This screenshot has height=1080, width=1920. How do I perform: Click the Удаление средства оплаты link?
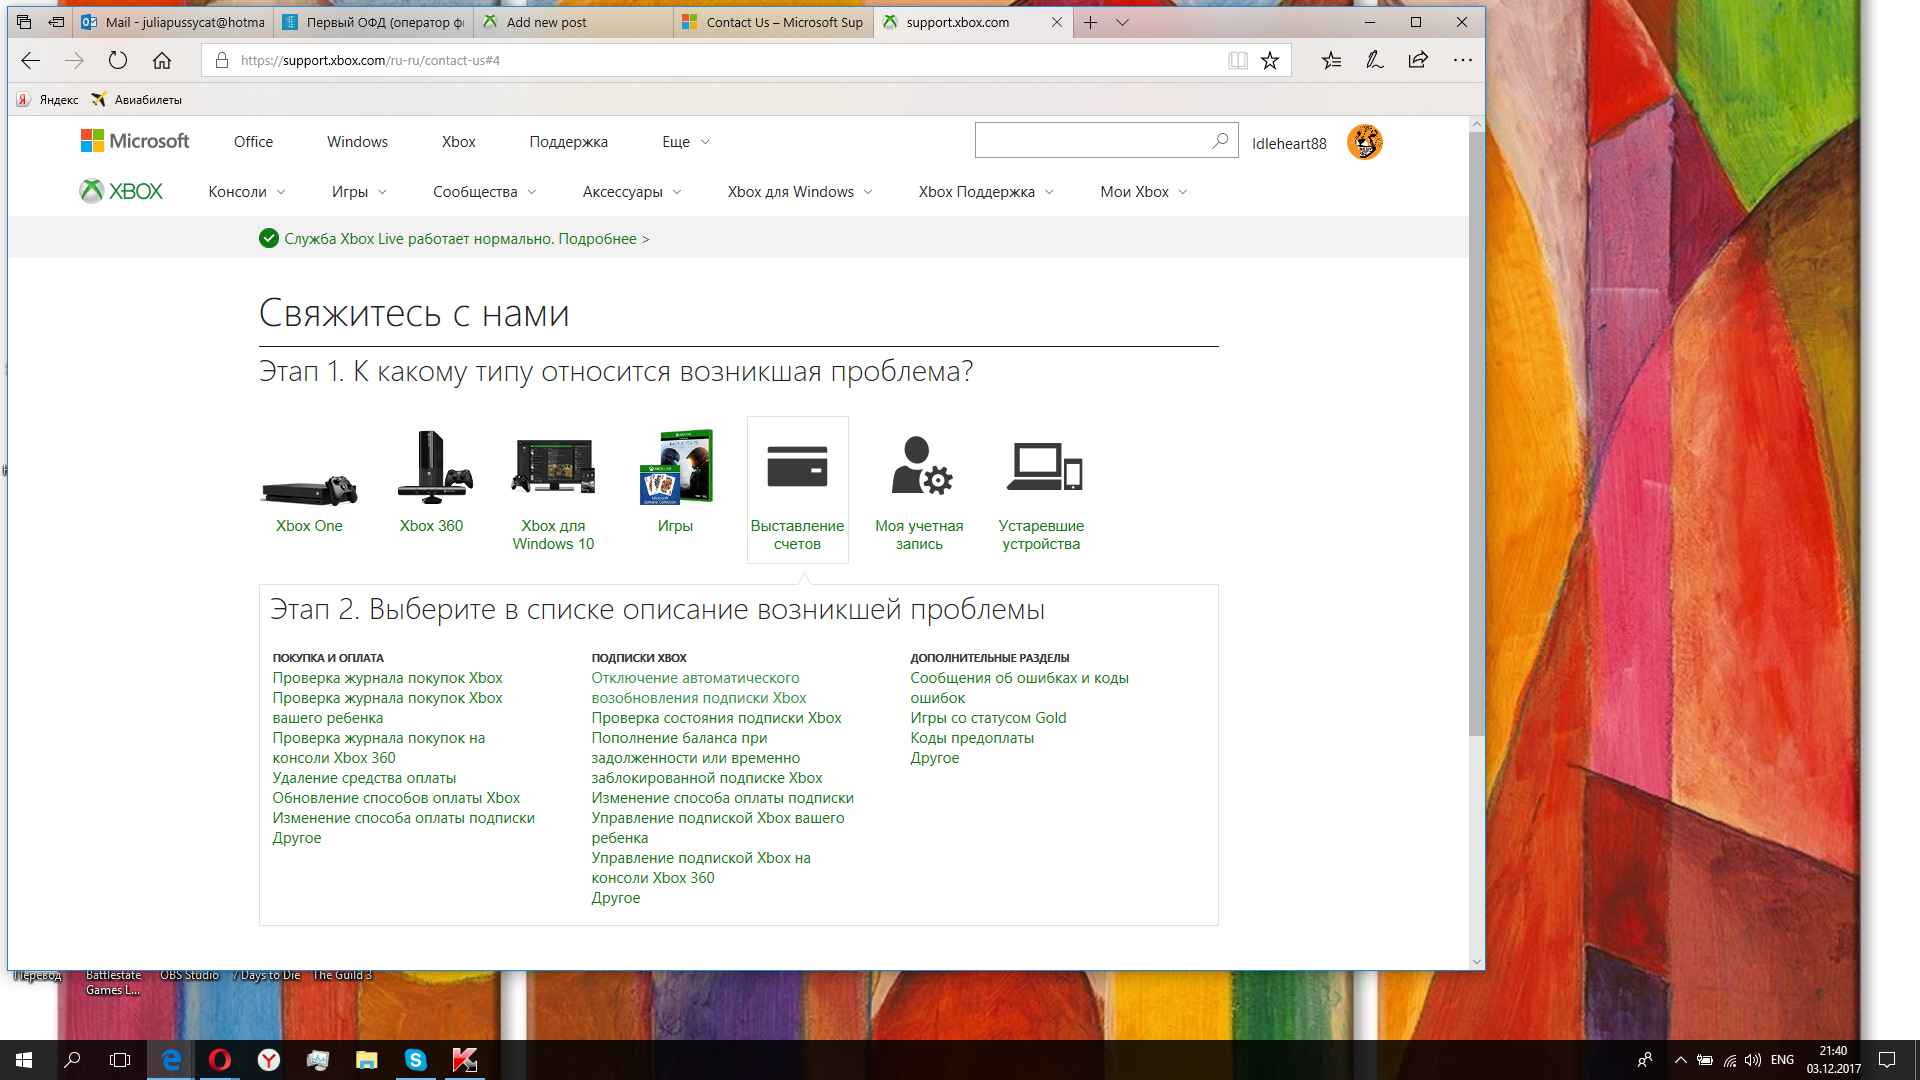click(x=364, y=778)
